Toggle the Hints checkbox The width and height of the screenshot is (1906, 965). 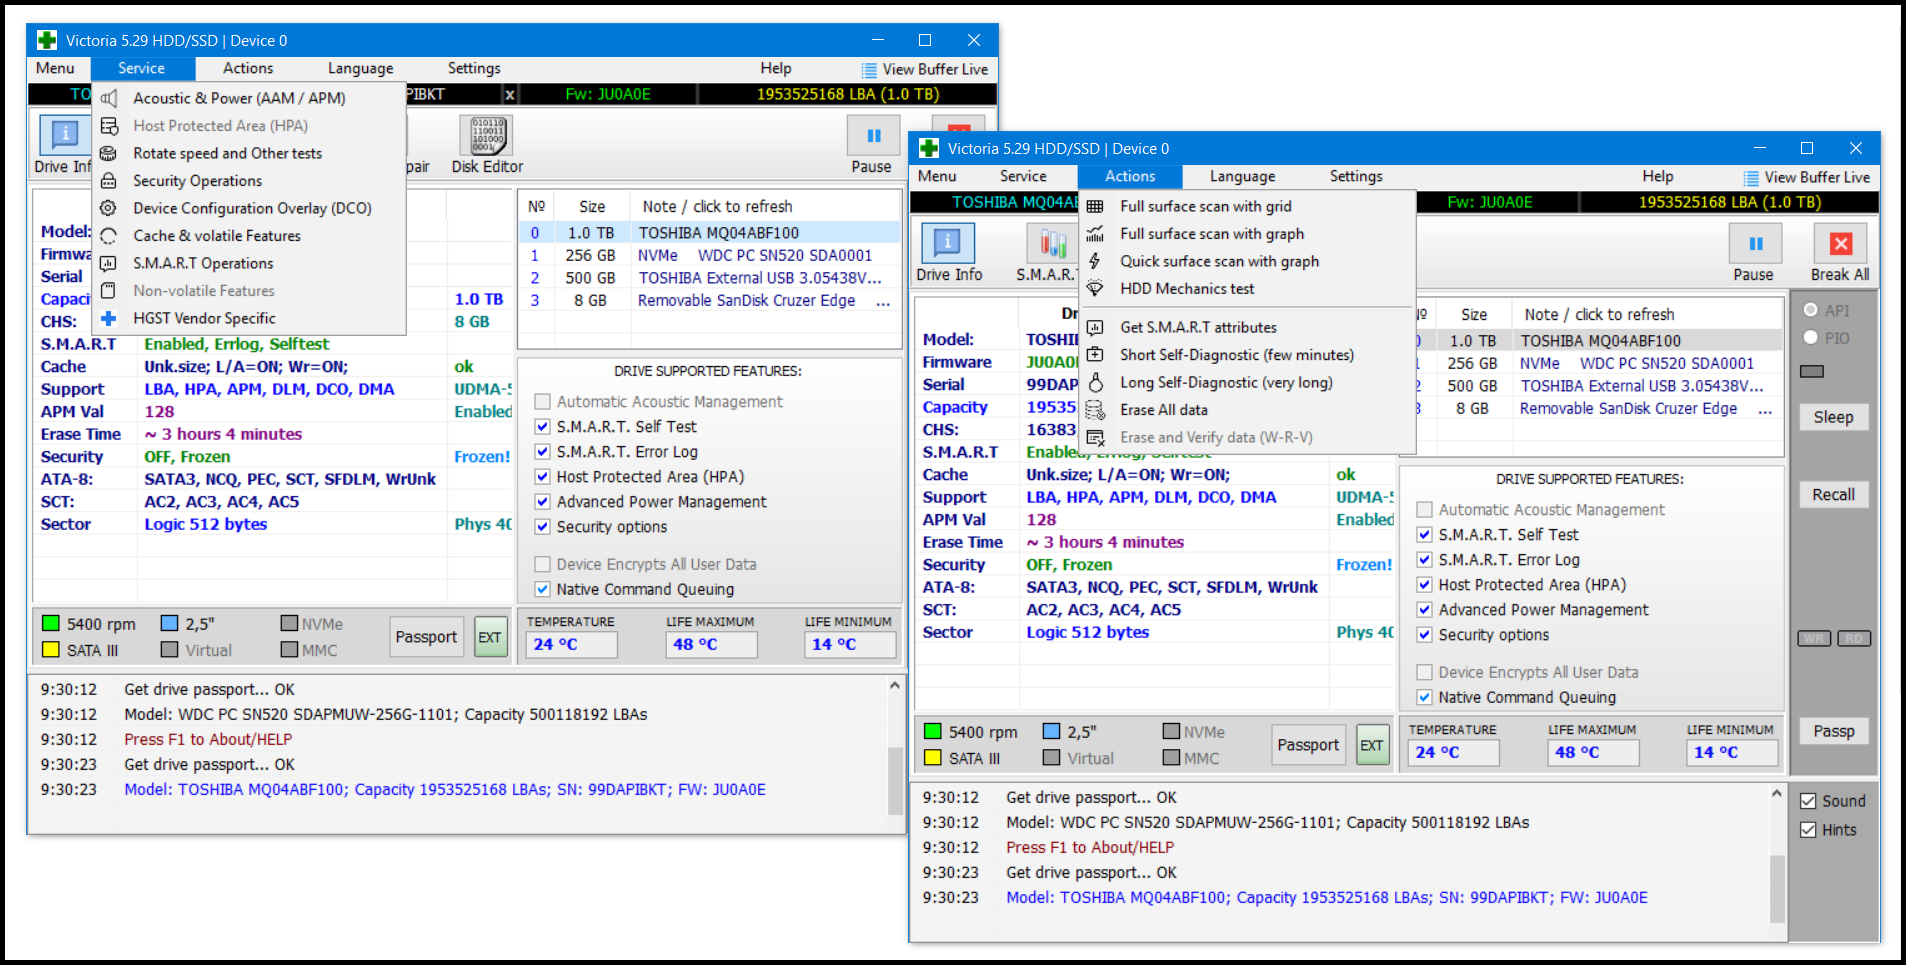pyautogui.click(x=1808, y=830)
